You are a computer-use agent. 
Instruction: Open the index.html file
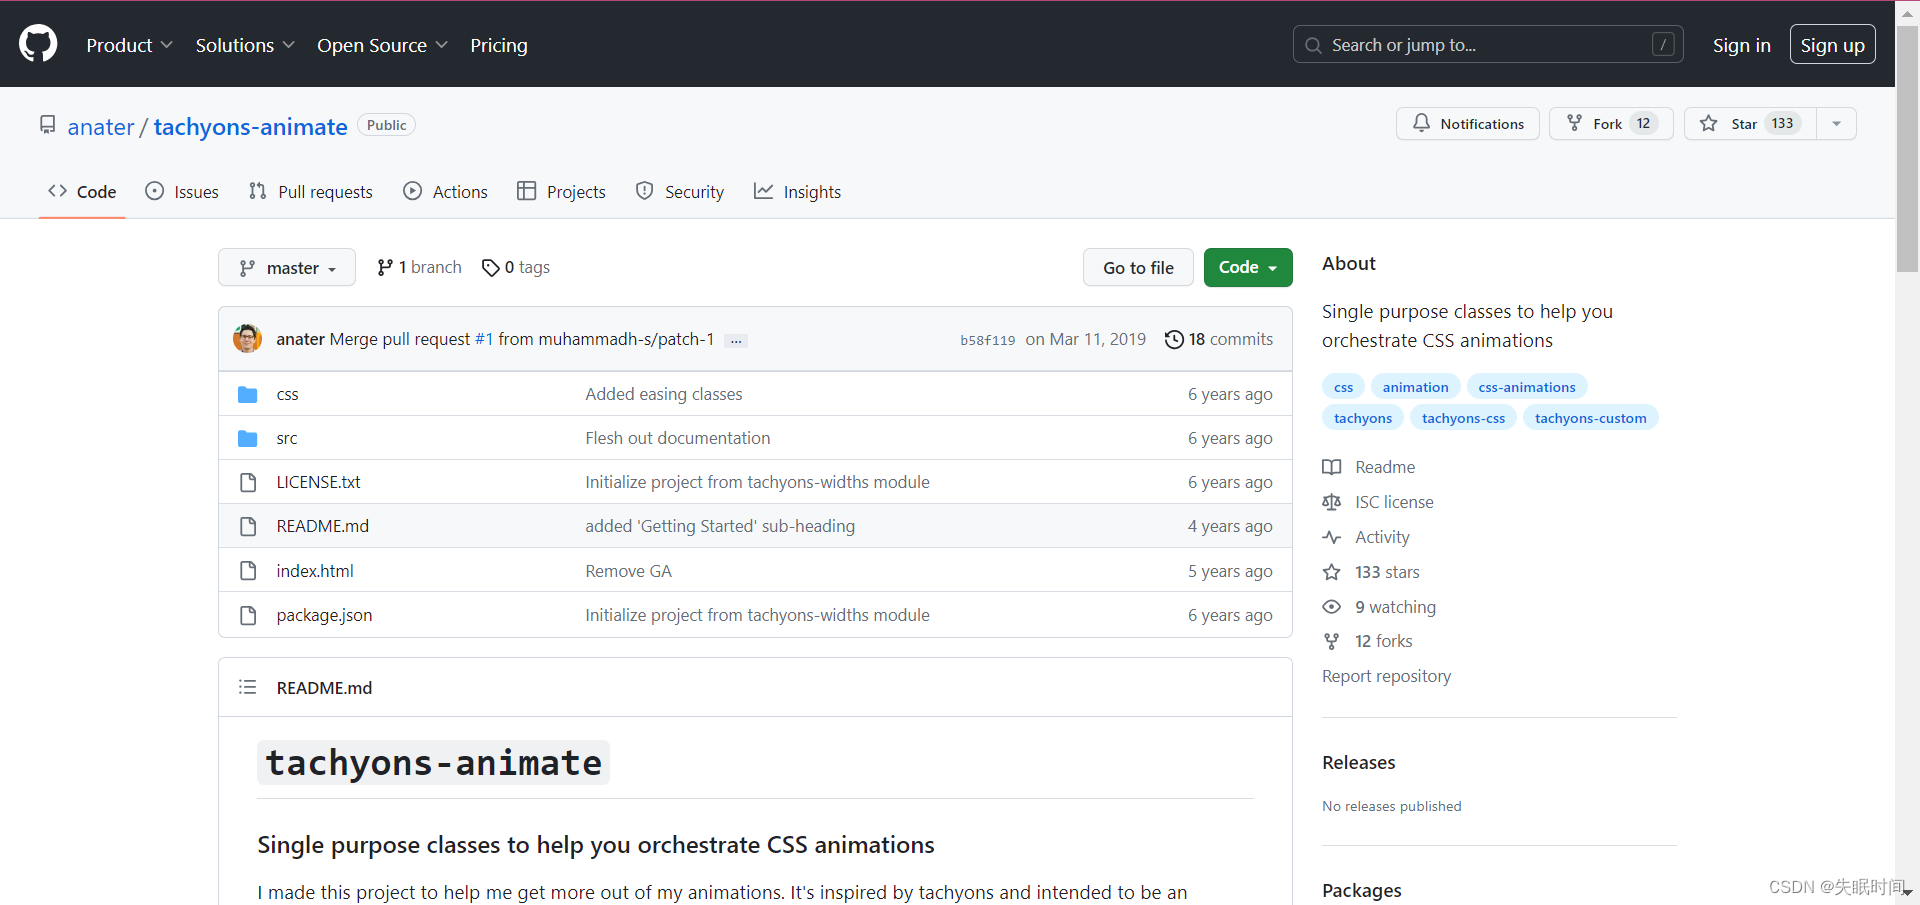[x=315, y=571]
